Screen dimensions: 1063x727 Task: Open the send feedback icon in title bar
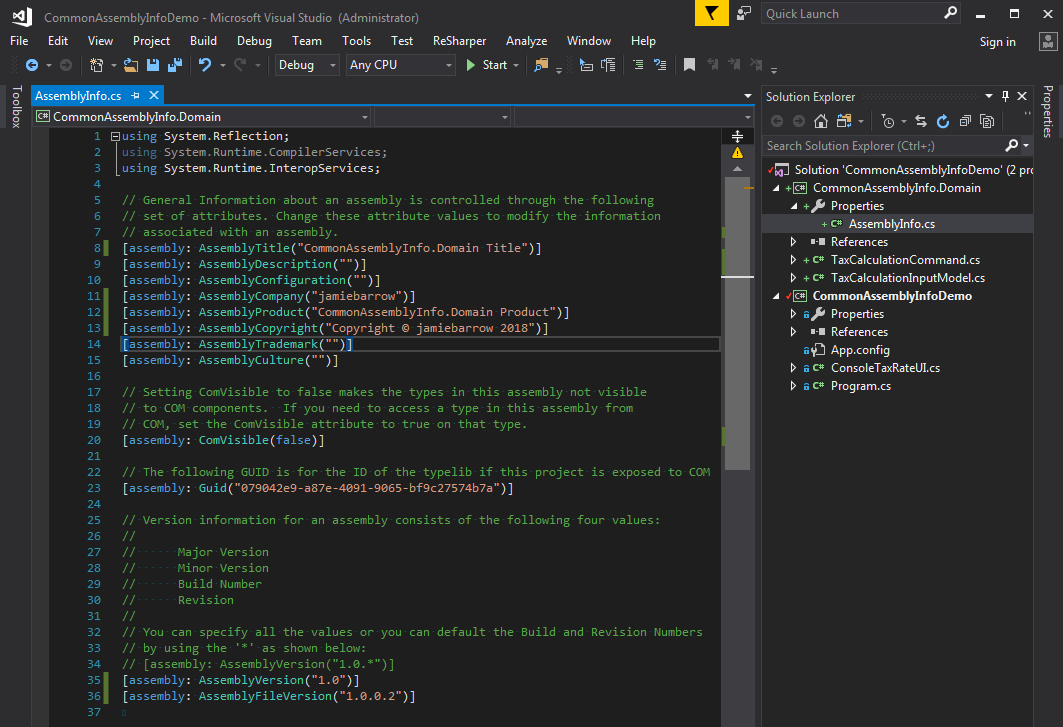point(744,13)
